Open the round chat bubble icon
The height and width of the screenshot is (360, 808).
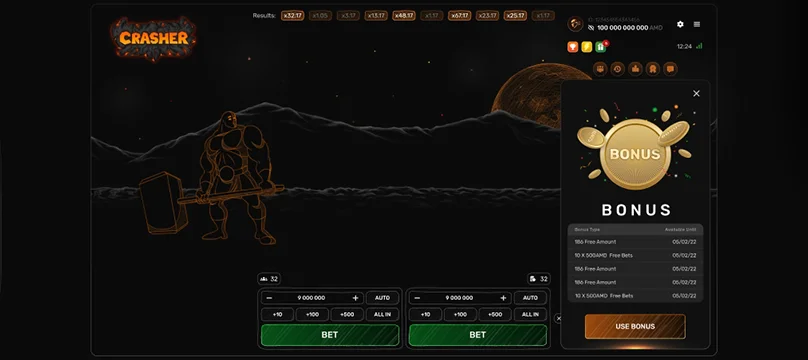click(670, 68)
